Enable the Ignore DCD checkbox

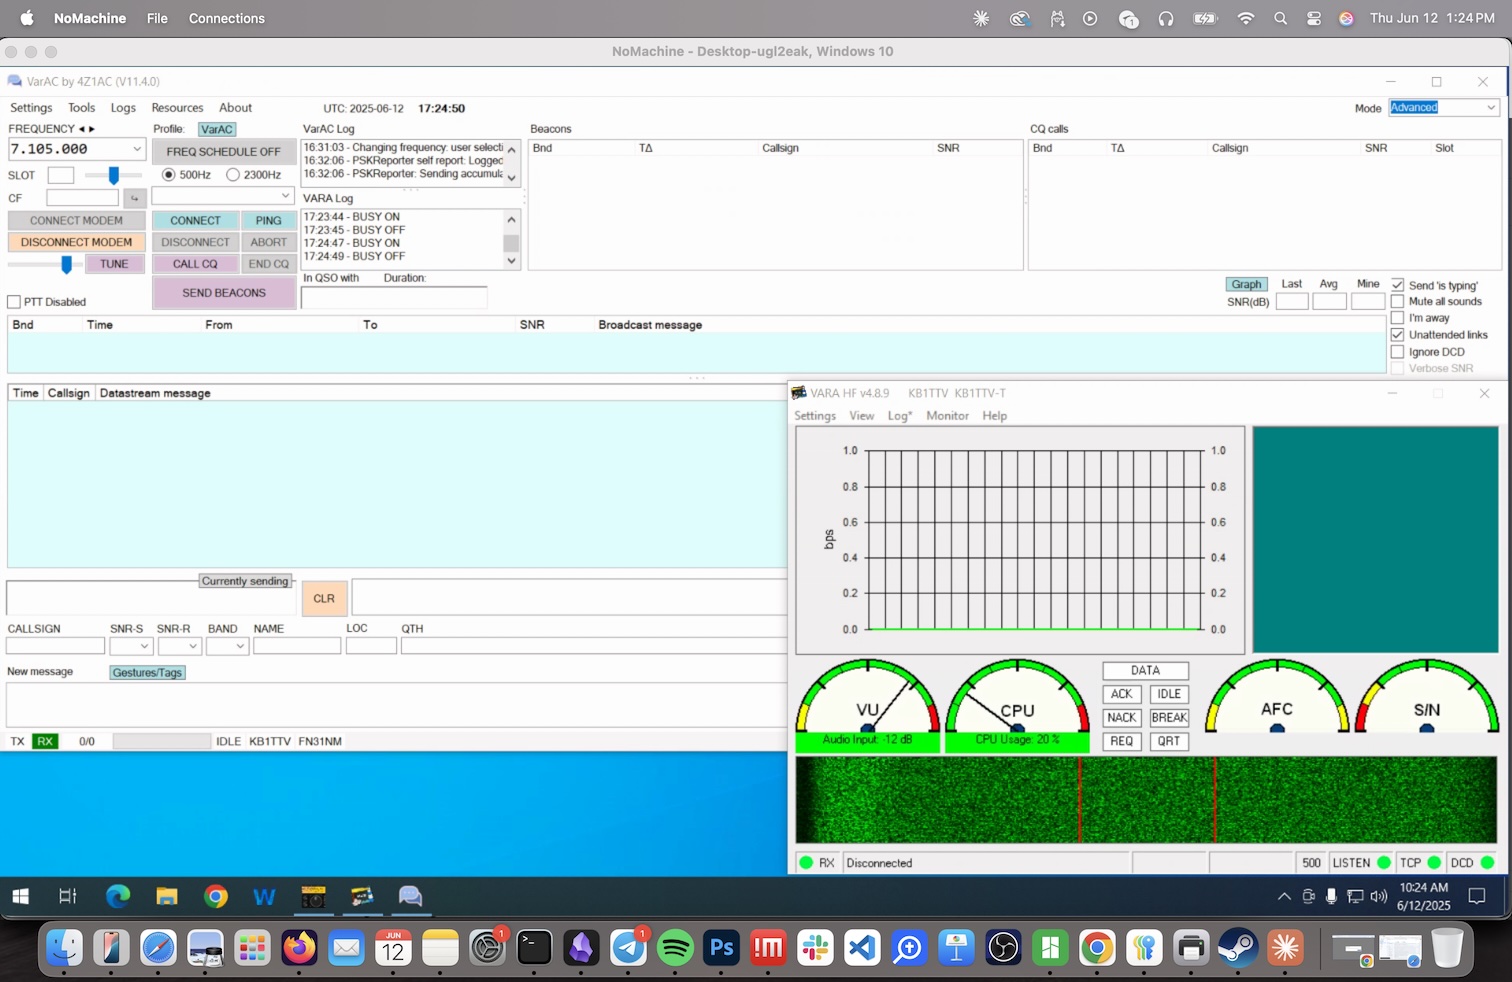[1398, 352]
